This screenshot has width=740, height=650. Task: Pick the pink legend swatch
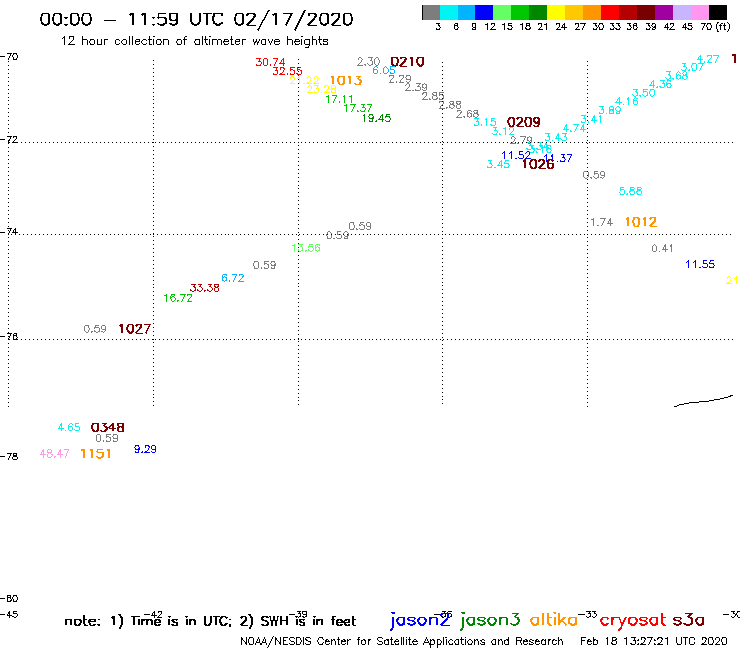[699, 13]
